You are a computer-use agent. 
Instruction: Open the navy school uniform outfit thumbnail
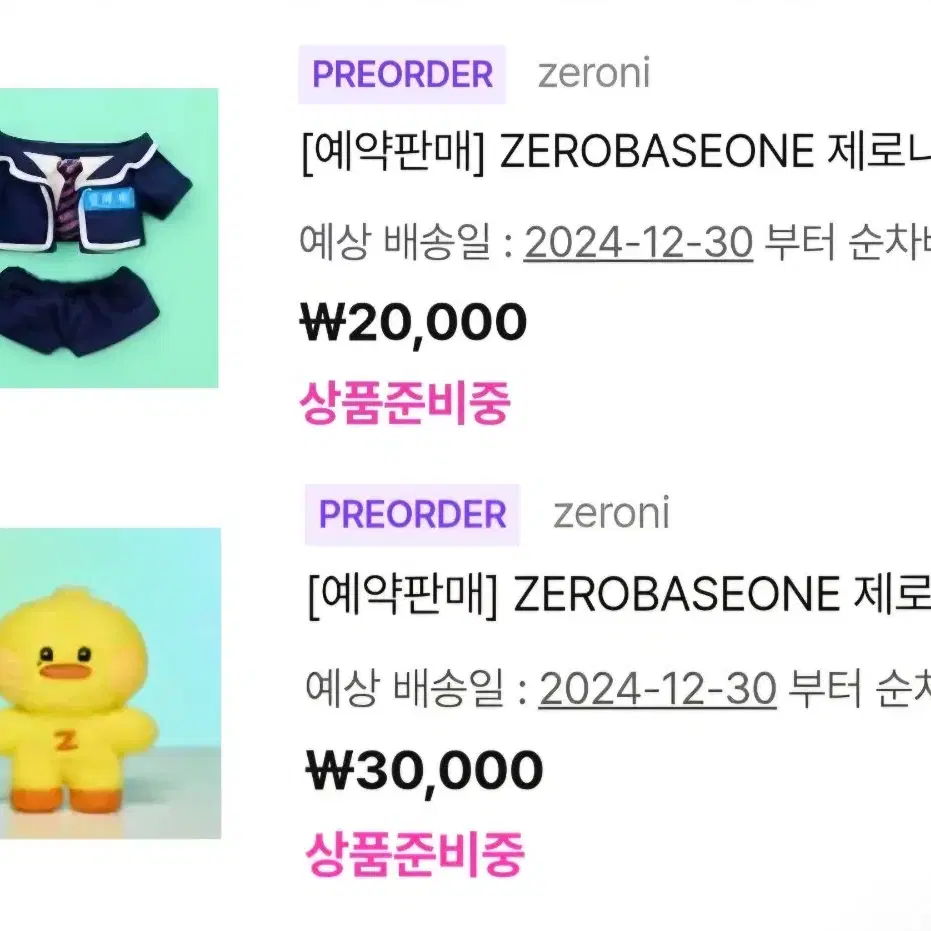(x=109, y=238)
